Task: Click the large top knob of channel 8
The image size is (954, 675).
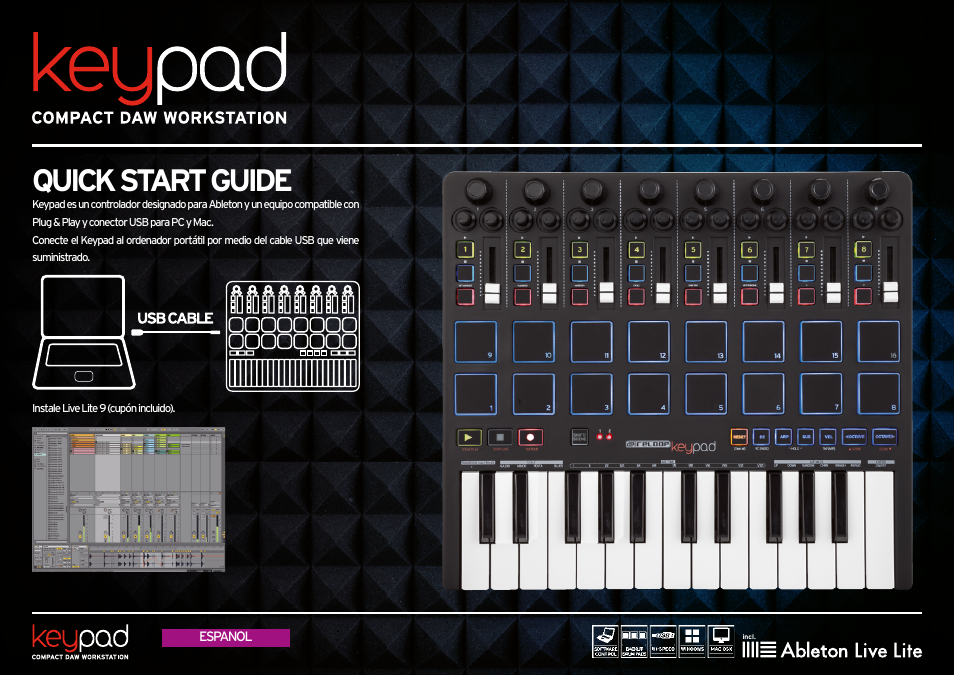Action: coord(877,190)
